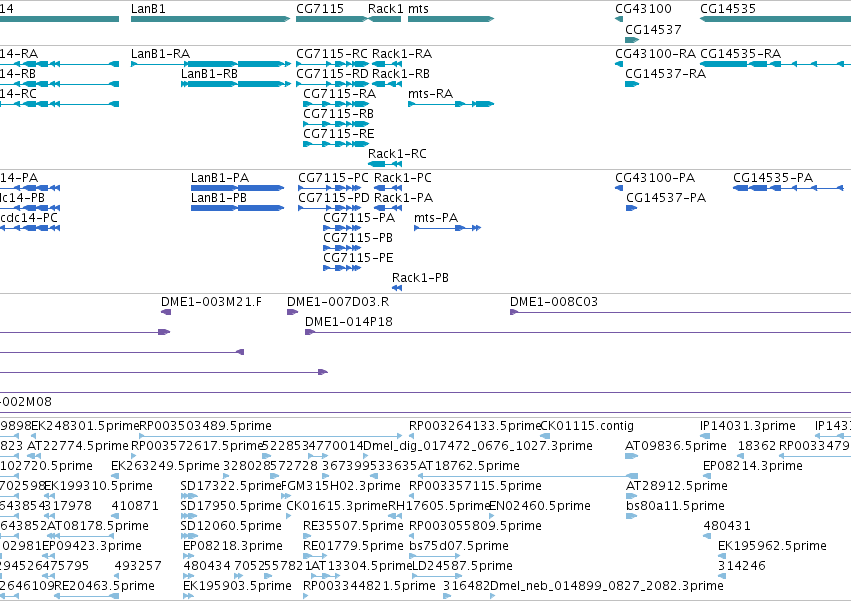The image size is (851, 601).
Task: Select the Rack1-PC CDS
Action: click(x=388, y=188)
